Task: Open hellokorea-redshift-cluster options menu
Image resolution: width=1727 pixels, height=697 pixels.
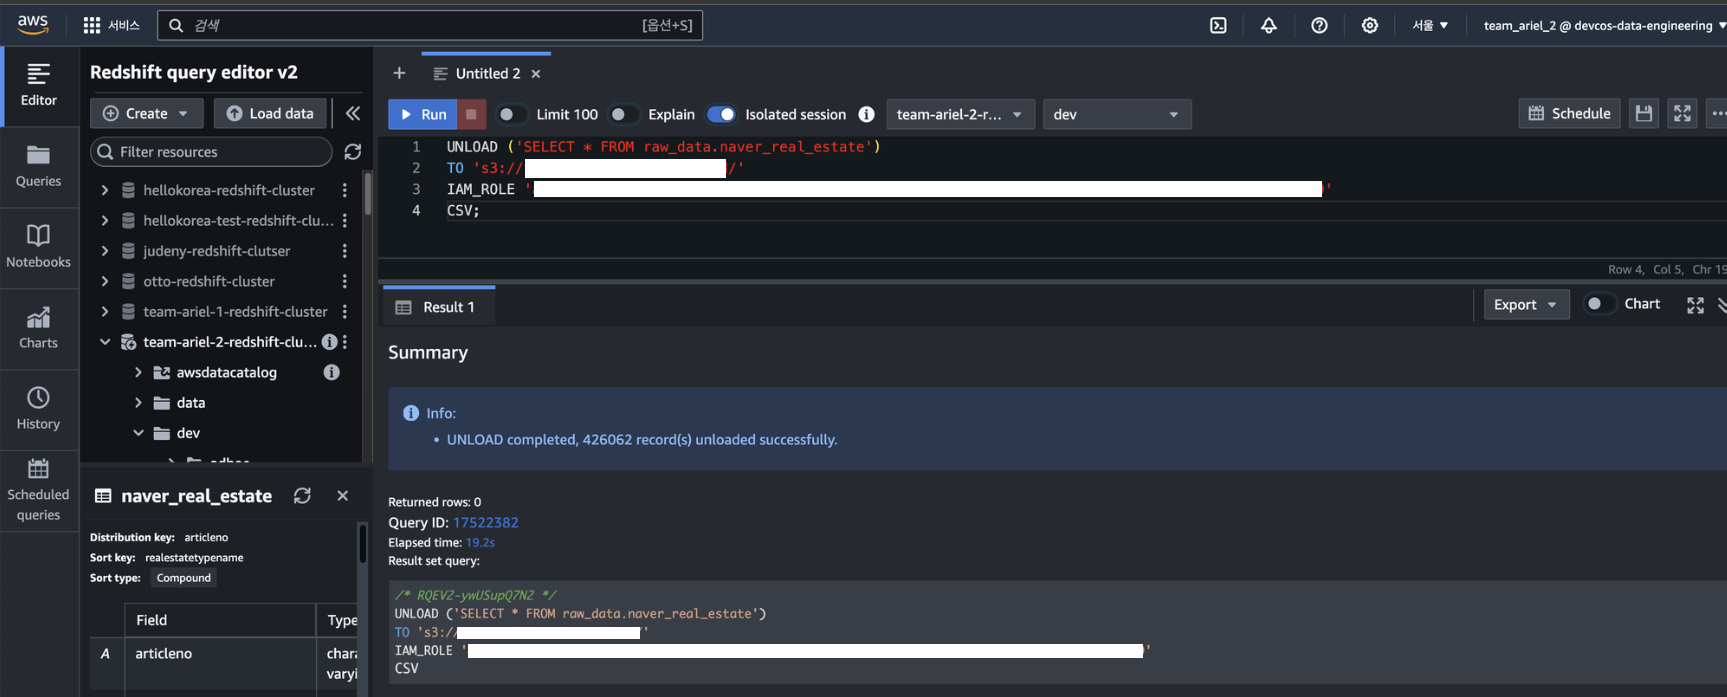Action: point(345,190)
